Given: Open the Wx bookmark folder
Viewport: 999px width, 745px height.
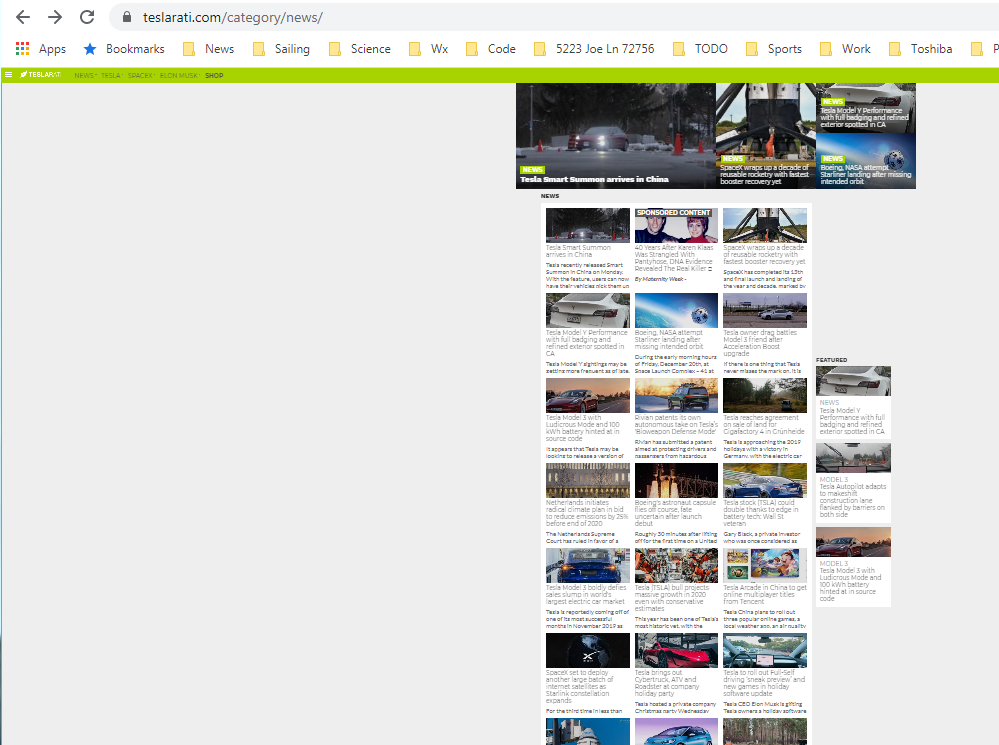Looking at the screenshot, I should point(428,49).
